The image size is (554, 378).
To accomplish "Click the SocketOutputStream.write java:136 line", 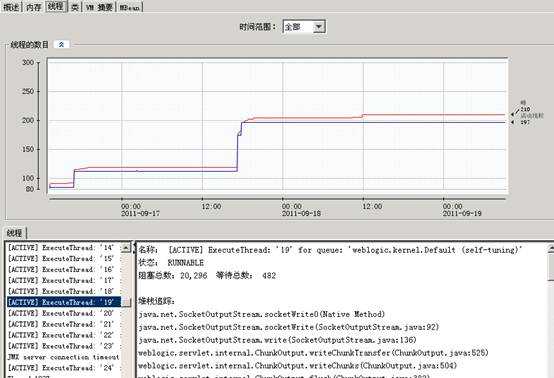I will 277,340.
